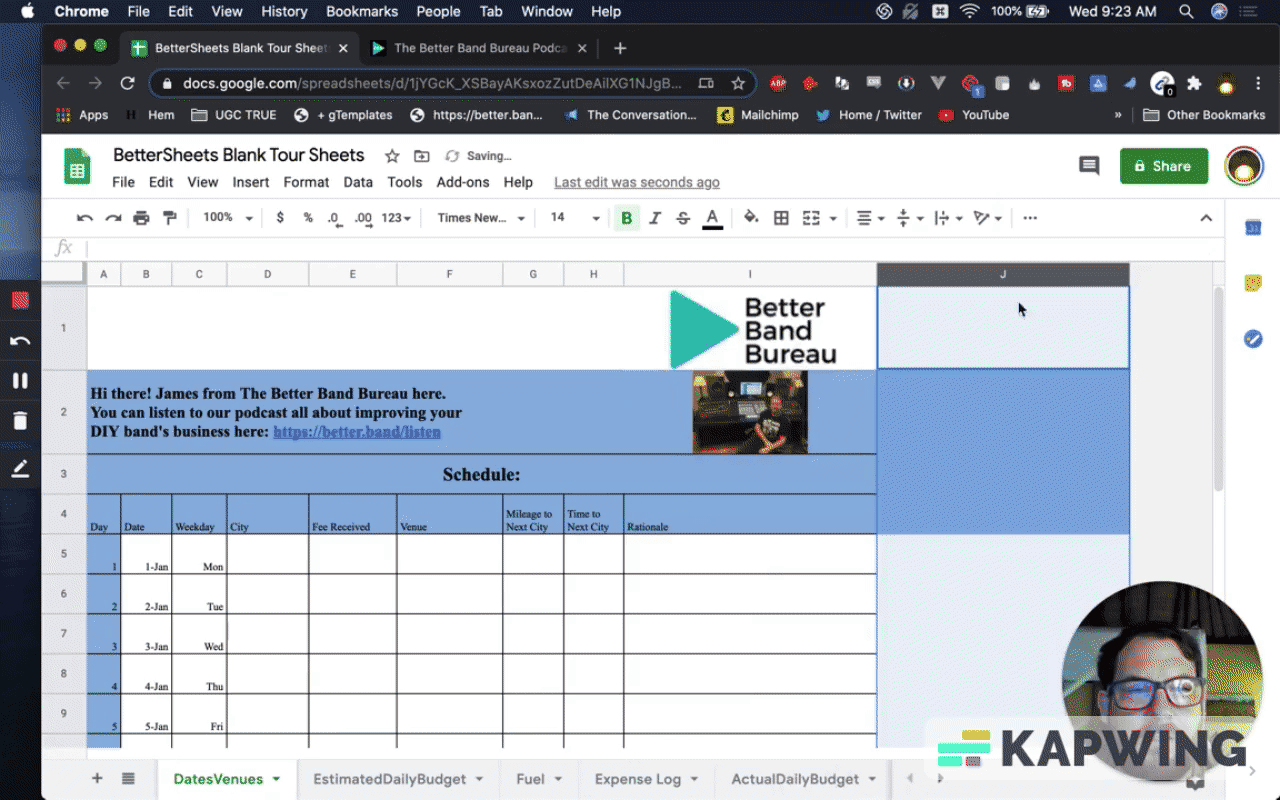Toggle bold formatting
Viewport: 1280px width, 800px height.
627,218
